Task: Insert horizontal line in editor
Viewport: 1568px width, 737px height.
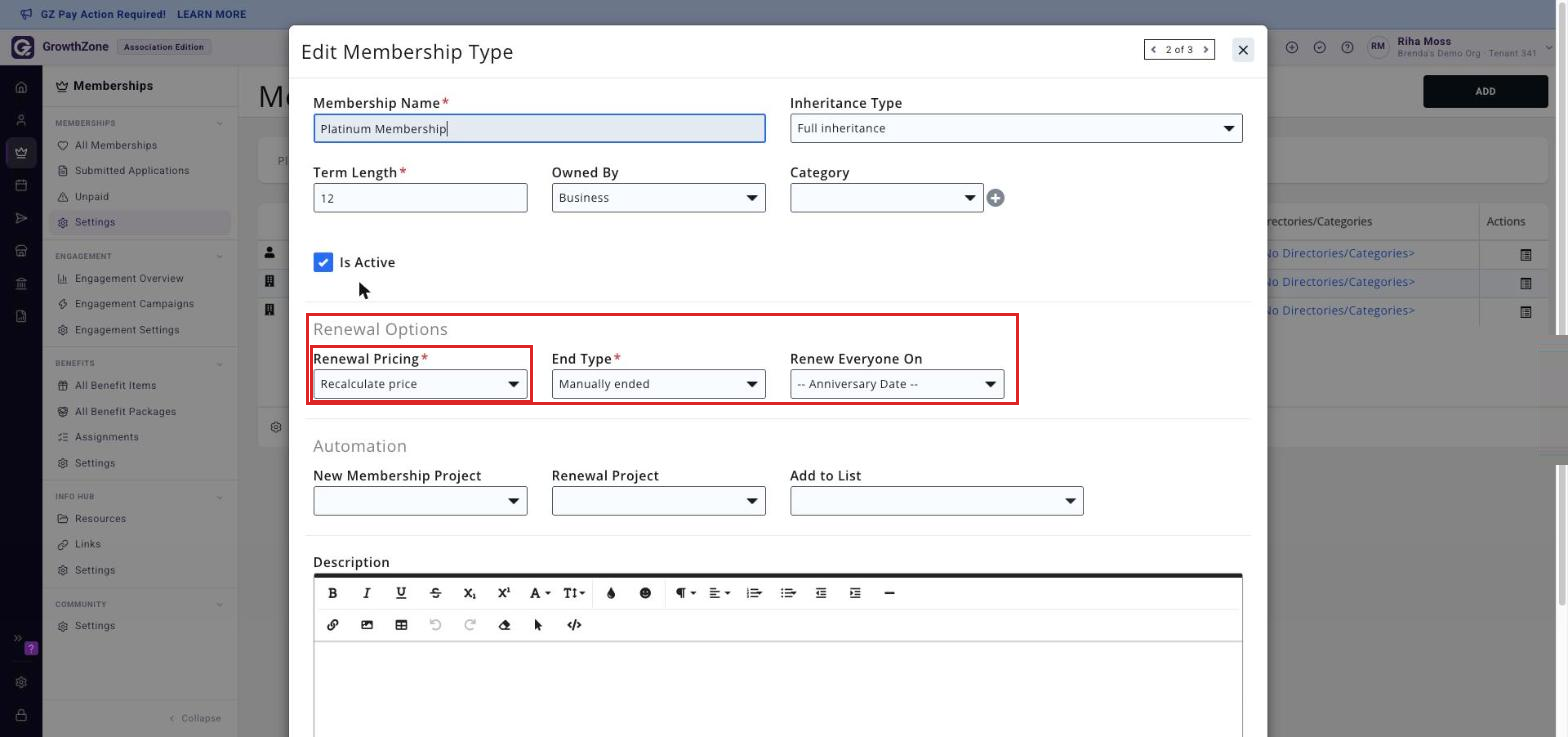Action: pos(889,593)
